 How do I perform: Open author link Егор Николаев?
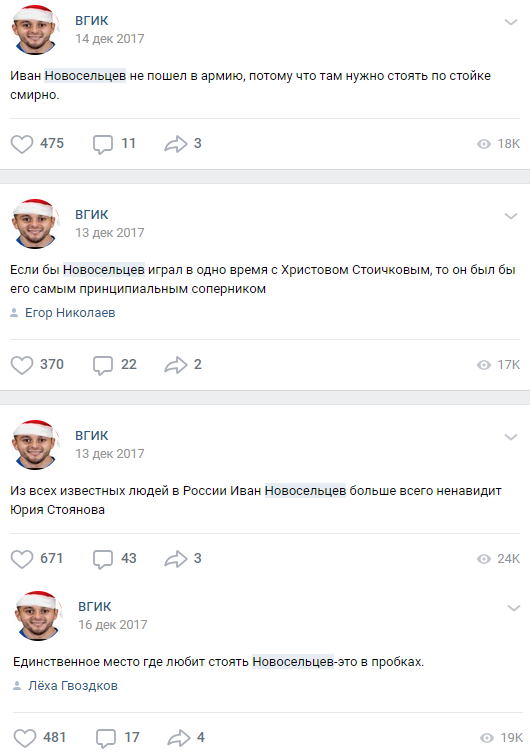click(70, 313)
